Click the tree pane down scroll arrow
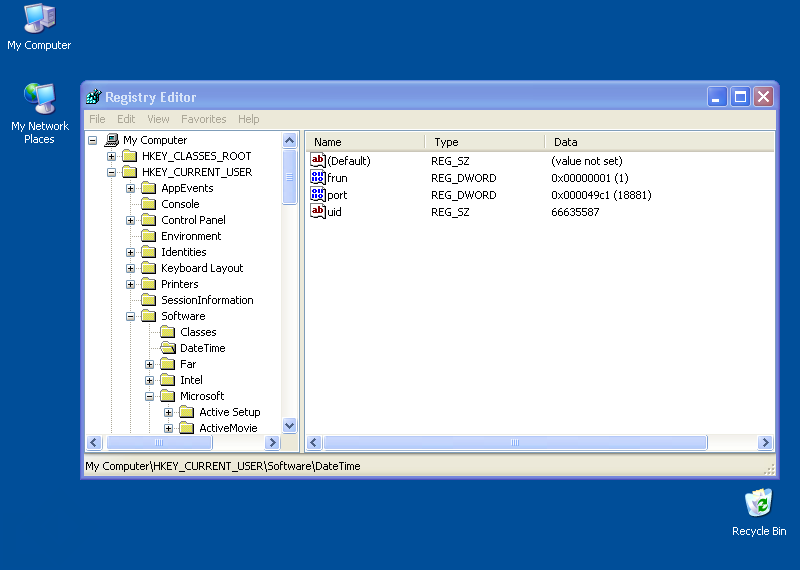 click(289, 426)
